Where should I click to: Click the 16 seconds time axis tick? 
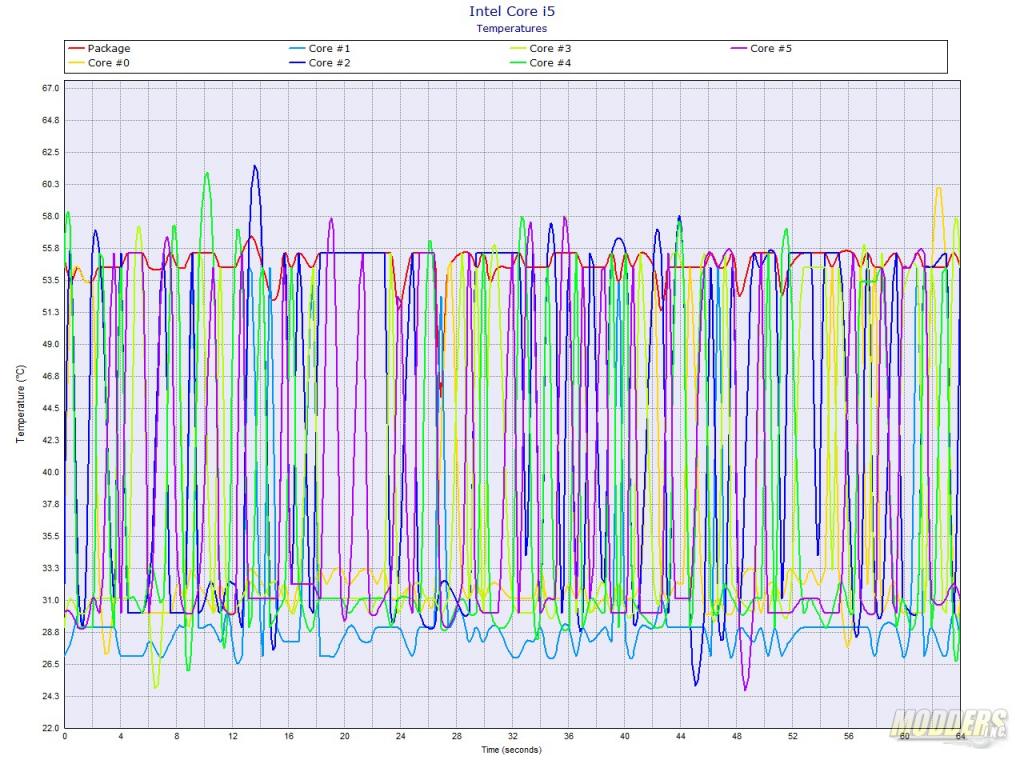coord(289,736)
